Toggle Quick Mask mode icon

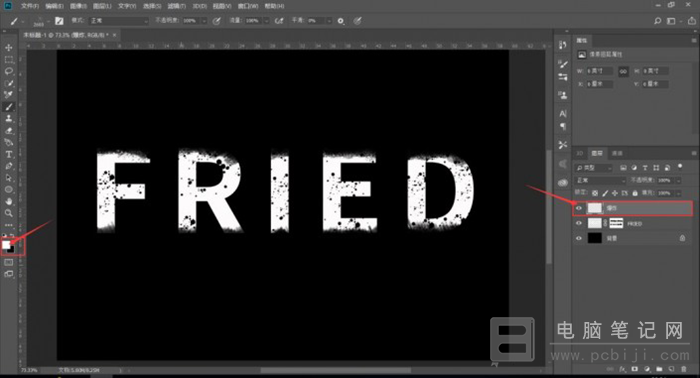(8, 262)
